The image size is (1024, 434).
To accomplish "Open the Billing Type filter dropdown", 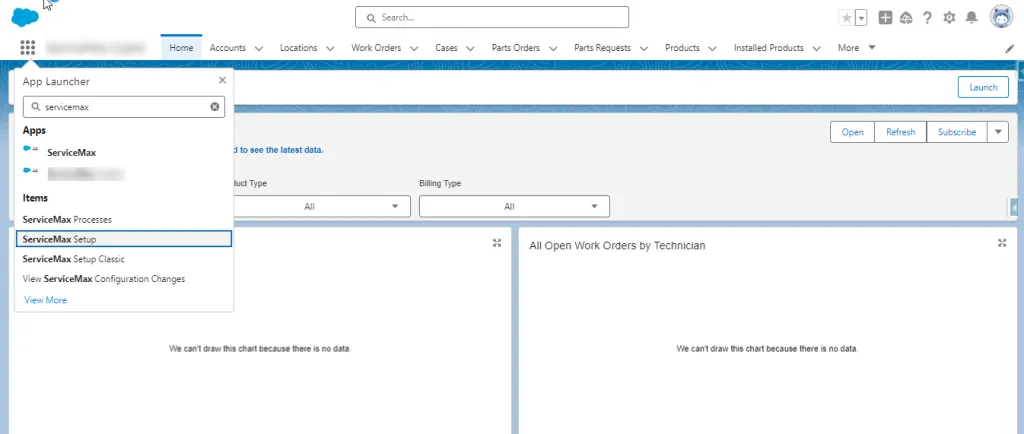I will (514, 206).
